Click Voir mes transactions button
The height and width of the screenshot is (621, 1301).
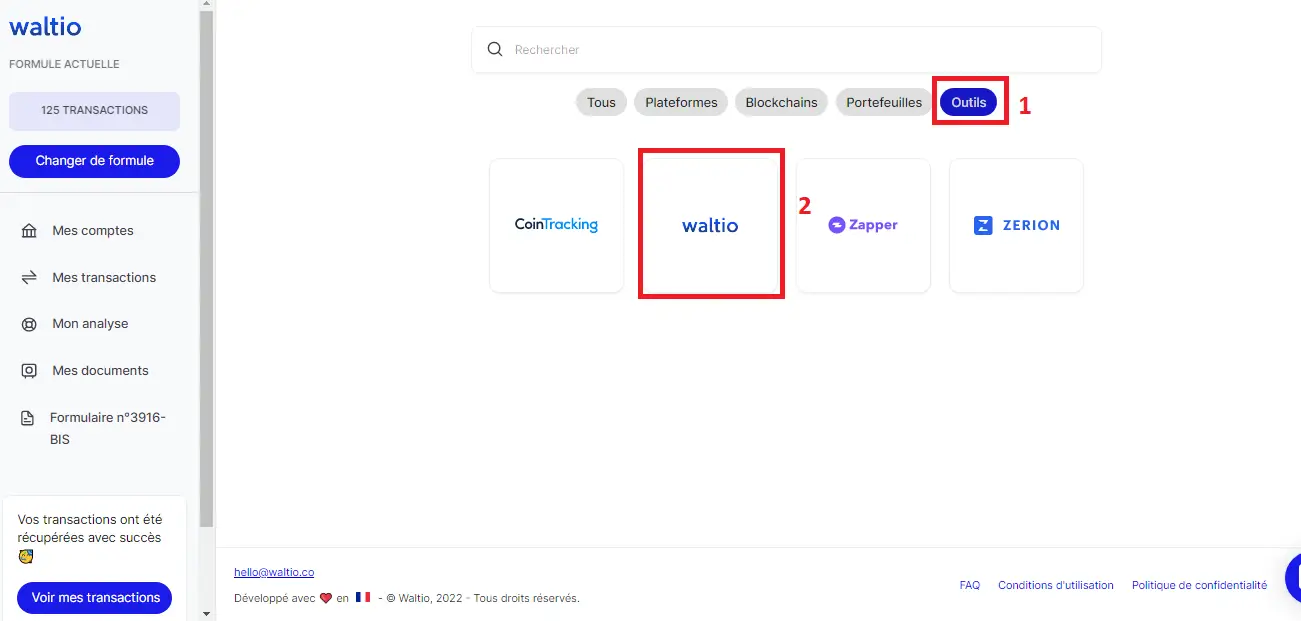[x=95, y=598]
